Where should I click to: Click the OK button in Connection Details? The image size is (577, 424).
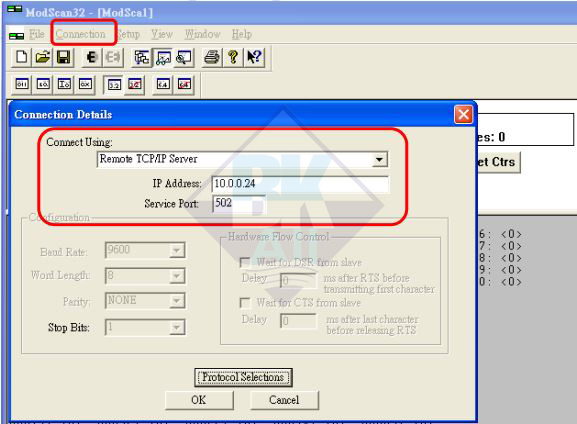pos(199,400)
